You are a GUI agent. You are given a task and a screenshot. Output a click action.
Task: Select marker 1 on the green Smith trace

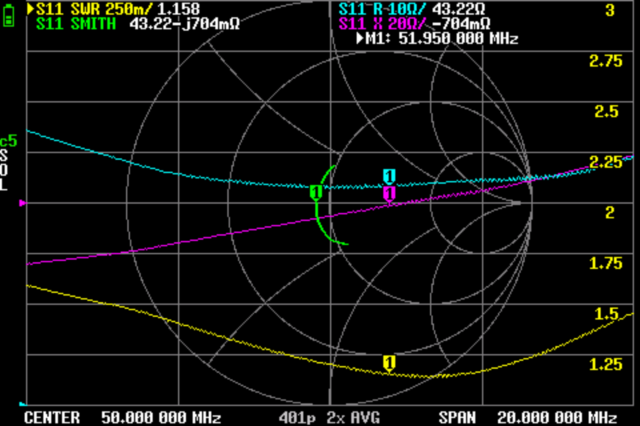(316, 191)
